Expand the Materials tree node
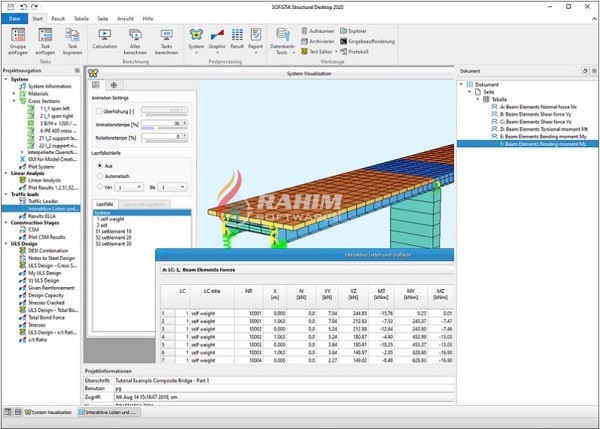Viewport: 600px width, 429px height. [15, 95]
